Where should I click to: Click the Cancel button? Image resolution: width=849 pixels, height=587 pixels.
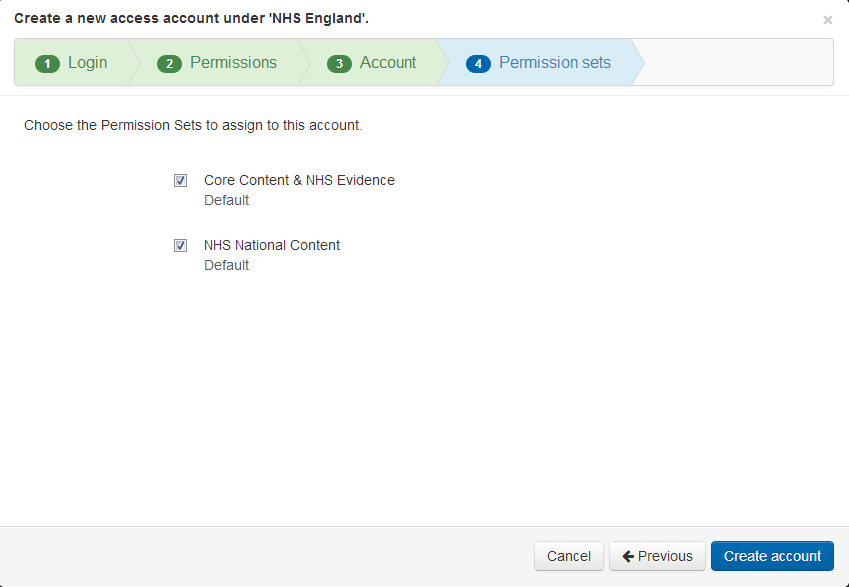tap(568, 556)
